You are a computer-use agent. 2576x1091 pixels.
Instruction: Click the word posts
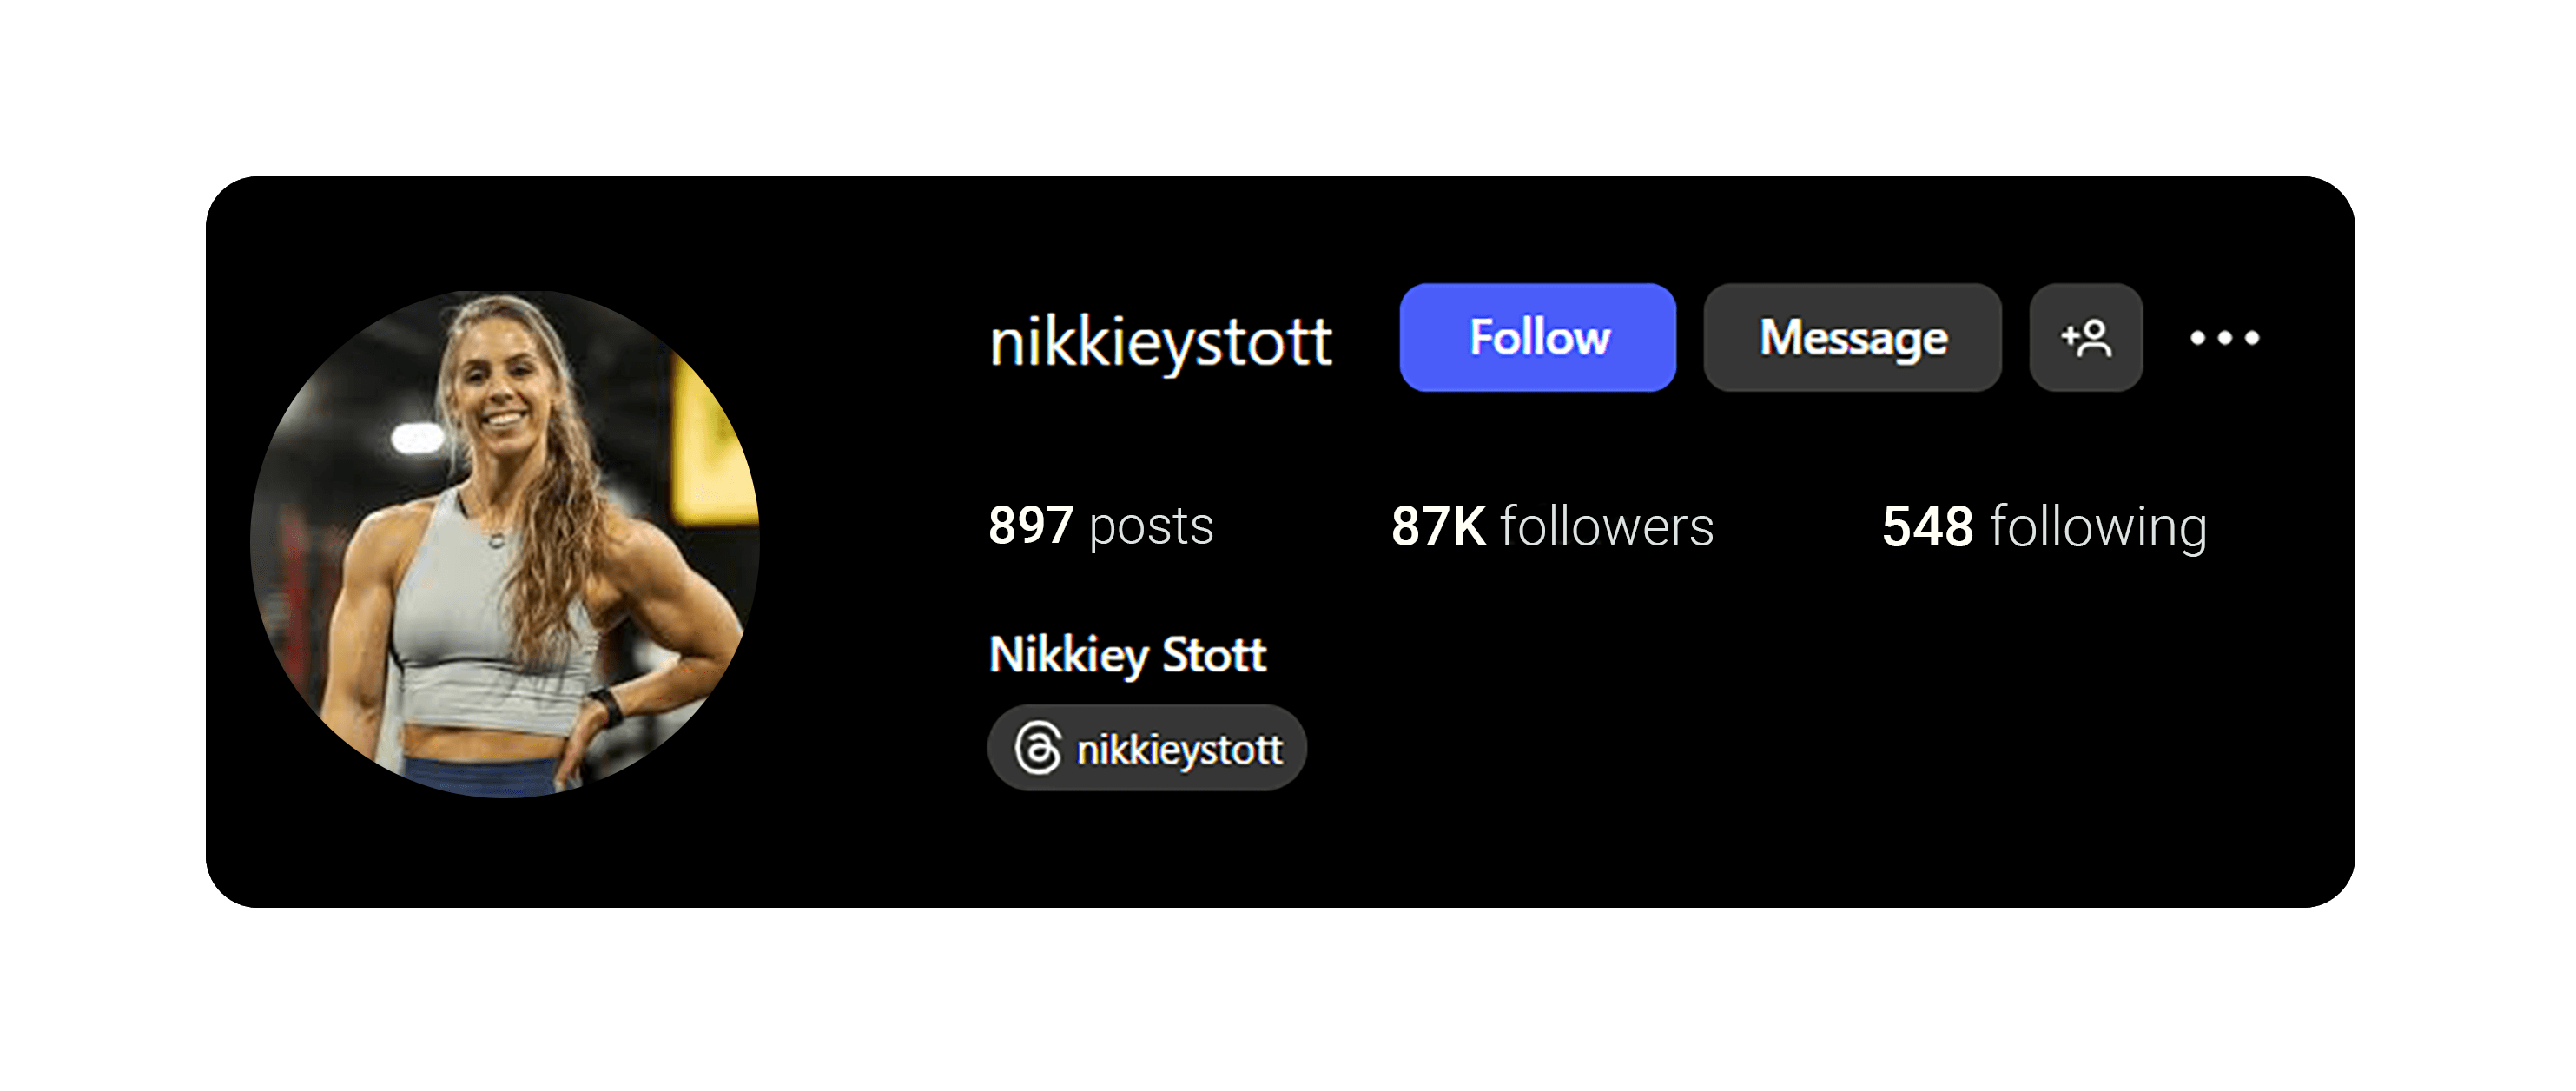coord(1151,528)
